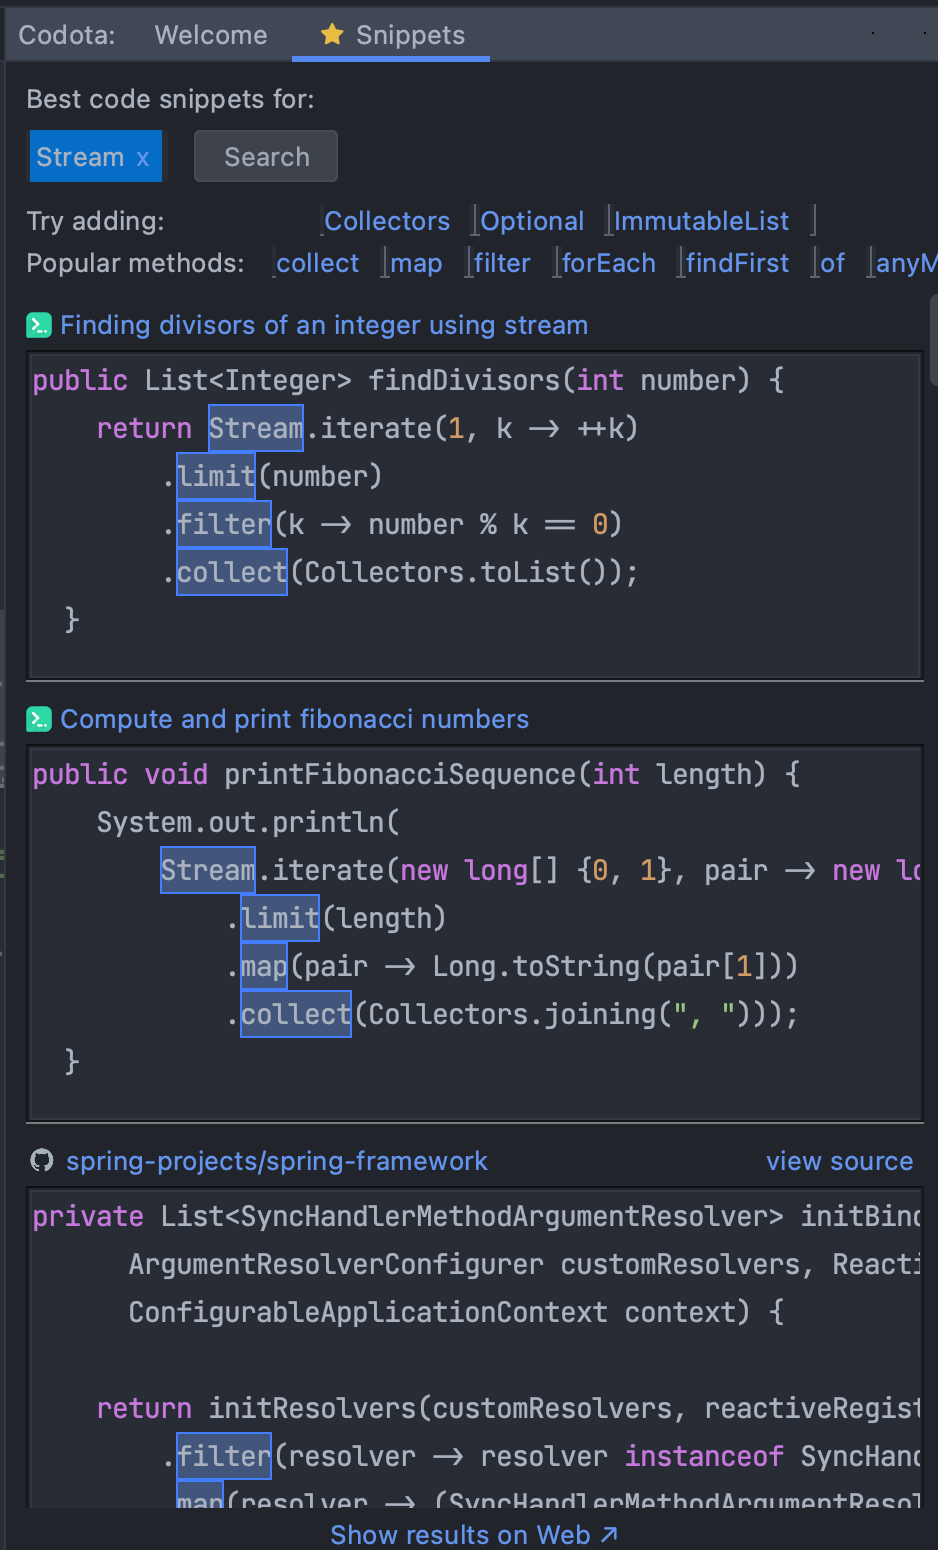Click 'initResolvers' in spring snippet

coord(312,1408)
